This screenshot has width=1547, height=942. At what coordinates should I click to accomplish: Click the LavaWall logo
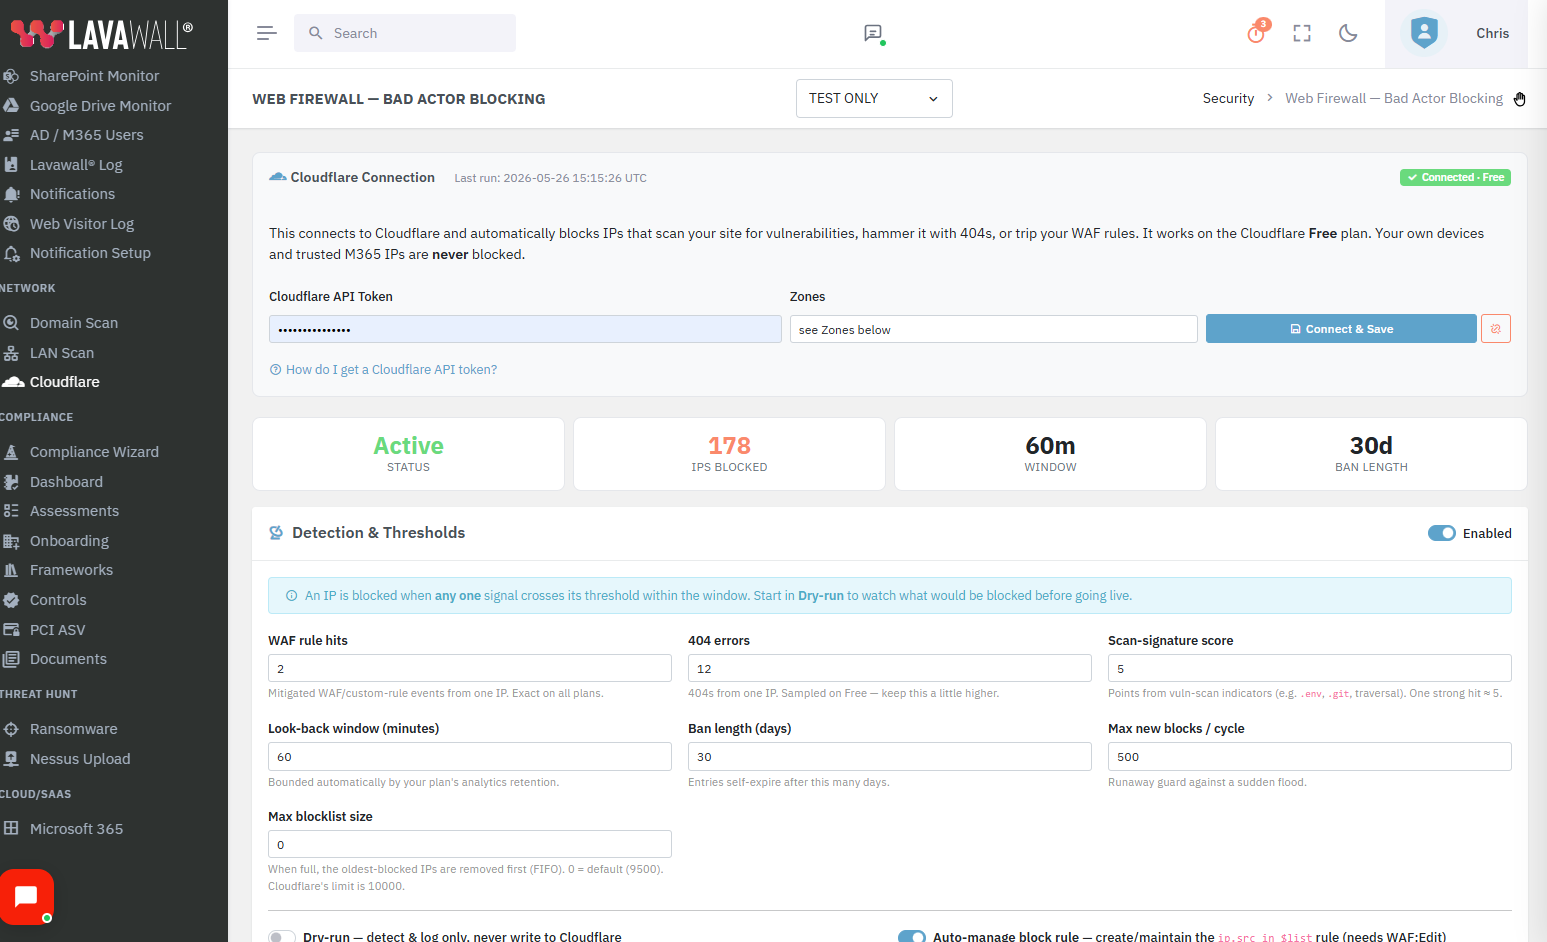tap(101, 34)
